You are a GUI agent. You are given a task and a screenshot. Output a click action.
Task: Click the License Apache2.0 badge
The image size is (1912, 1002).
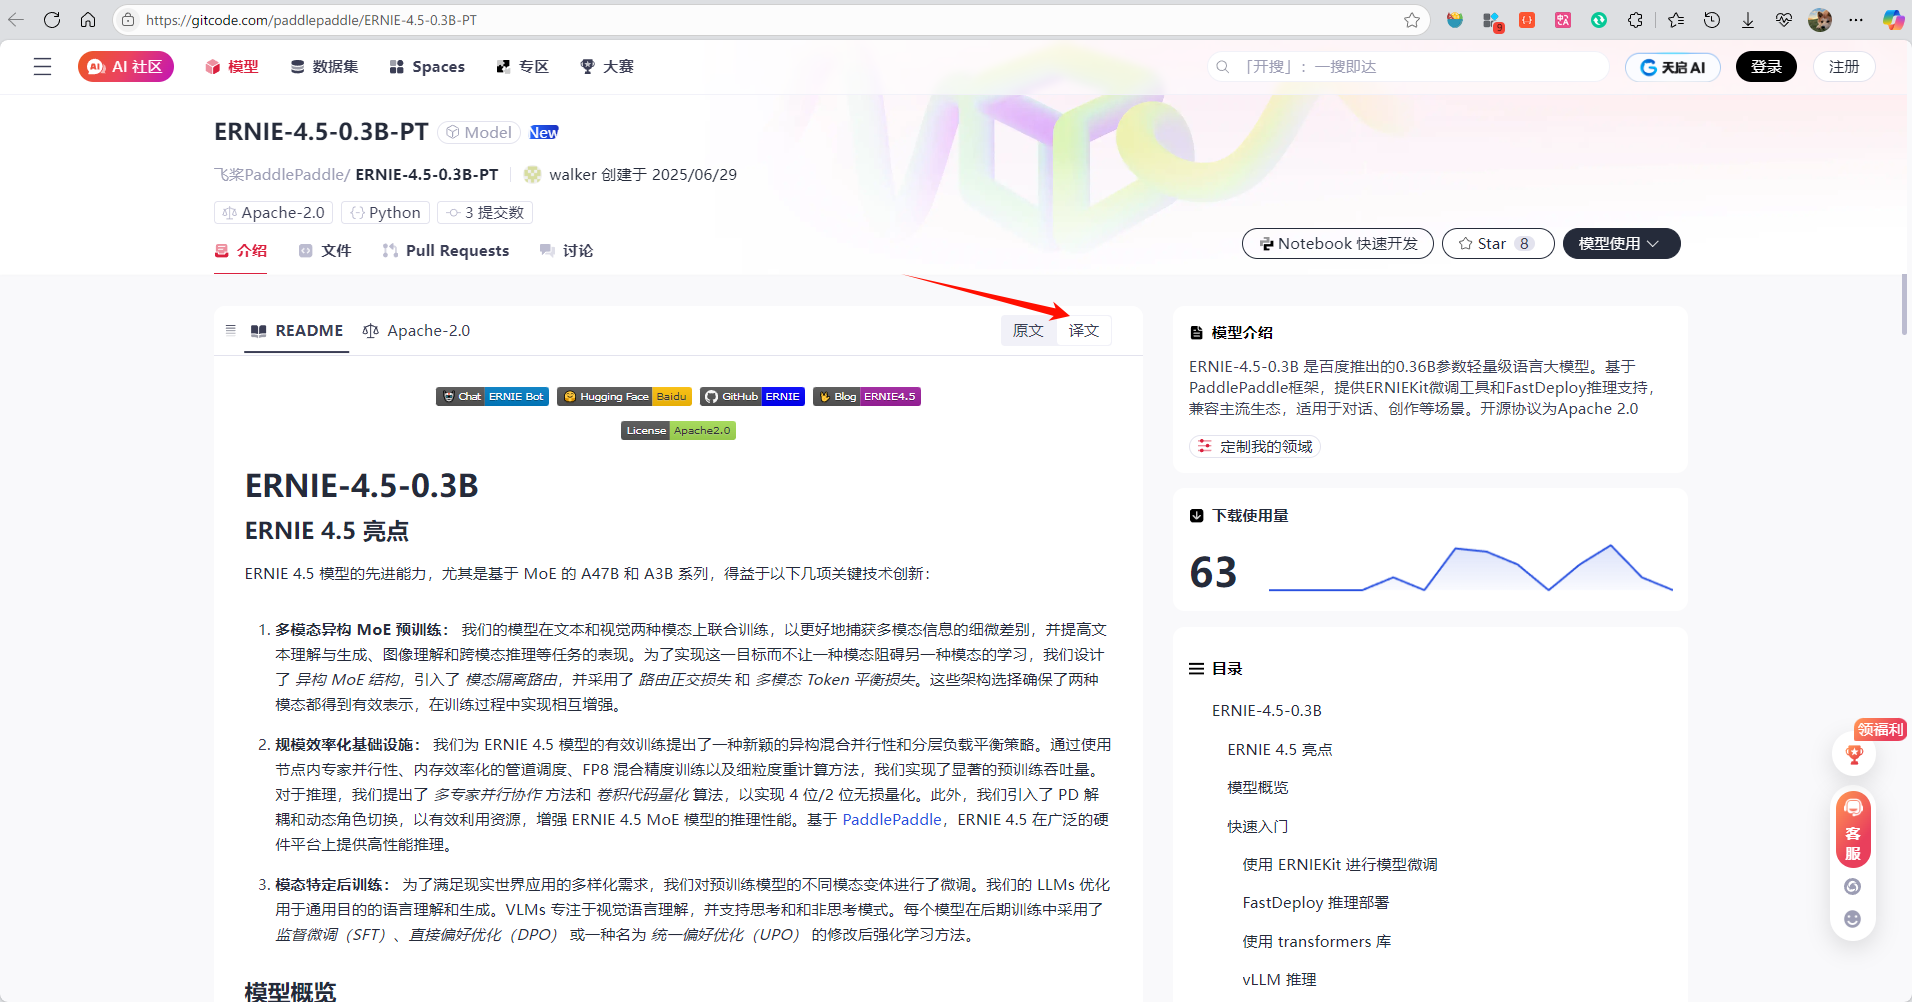[678, 431]
